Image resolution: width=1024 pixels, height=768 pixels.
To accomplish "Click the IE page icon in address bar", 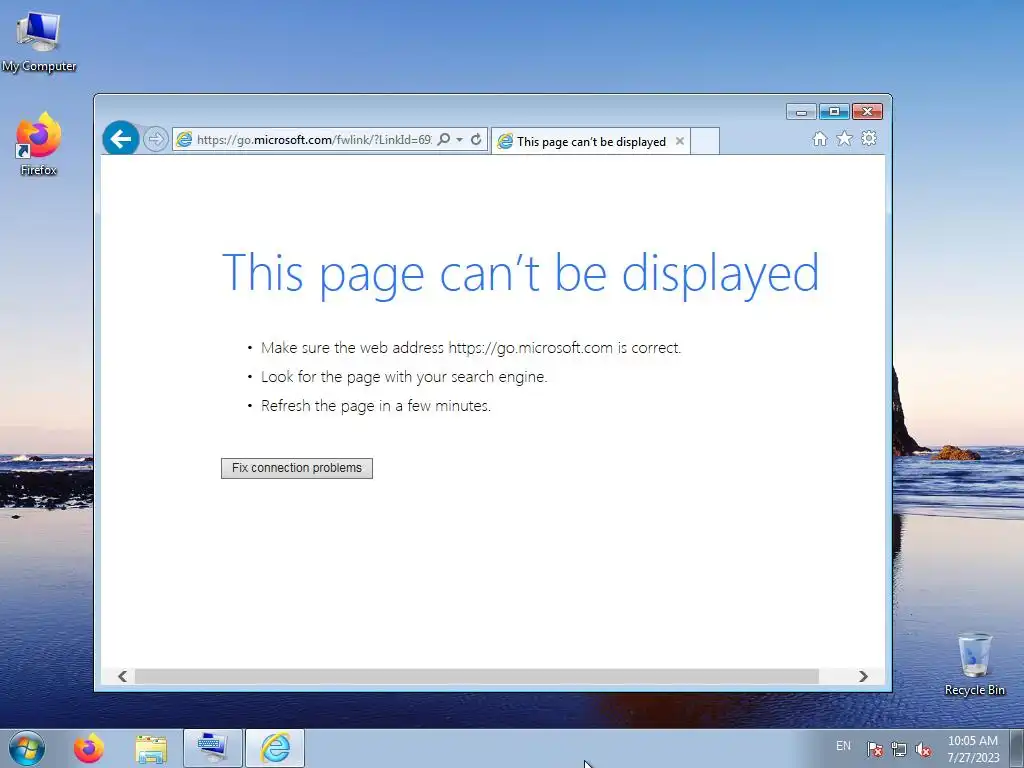I will pos(184,139).
